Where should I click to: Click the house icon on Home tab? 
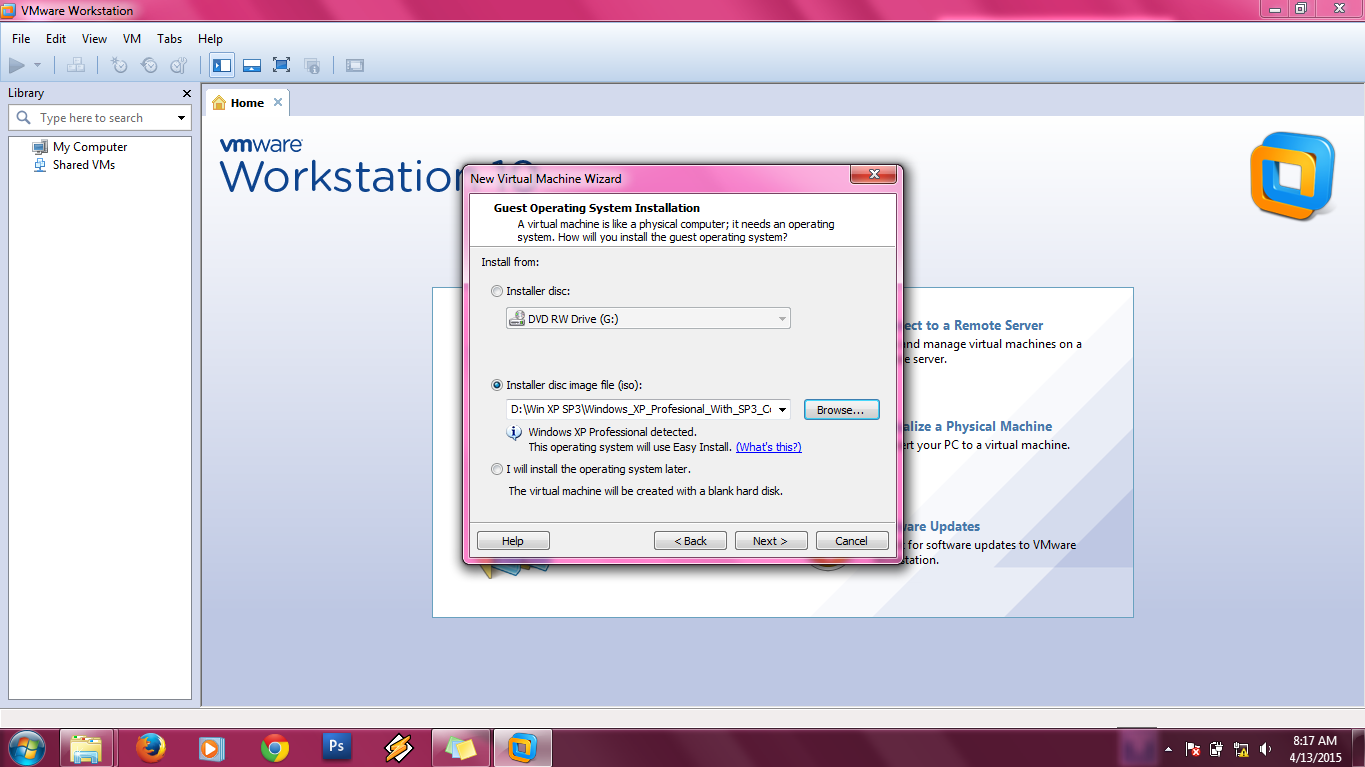click(219, 102)
